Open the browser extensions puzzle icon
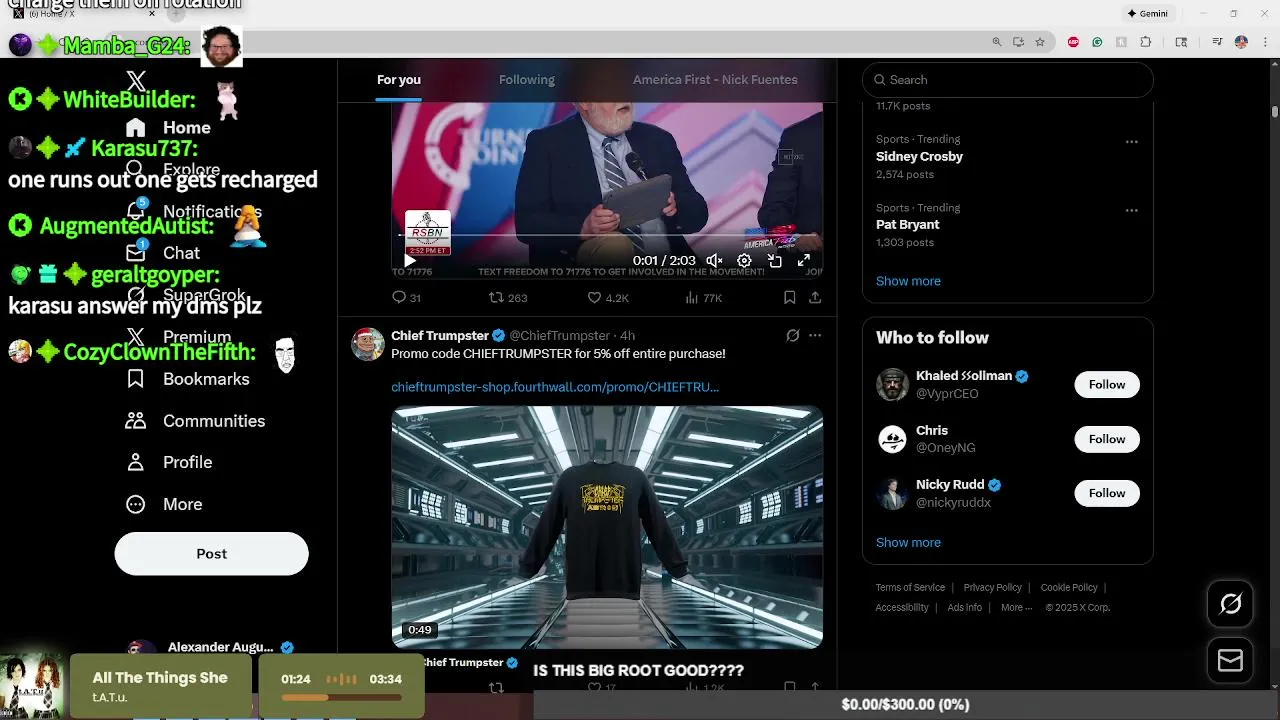 (1146, 42)
